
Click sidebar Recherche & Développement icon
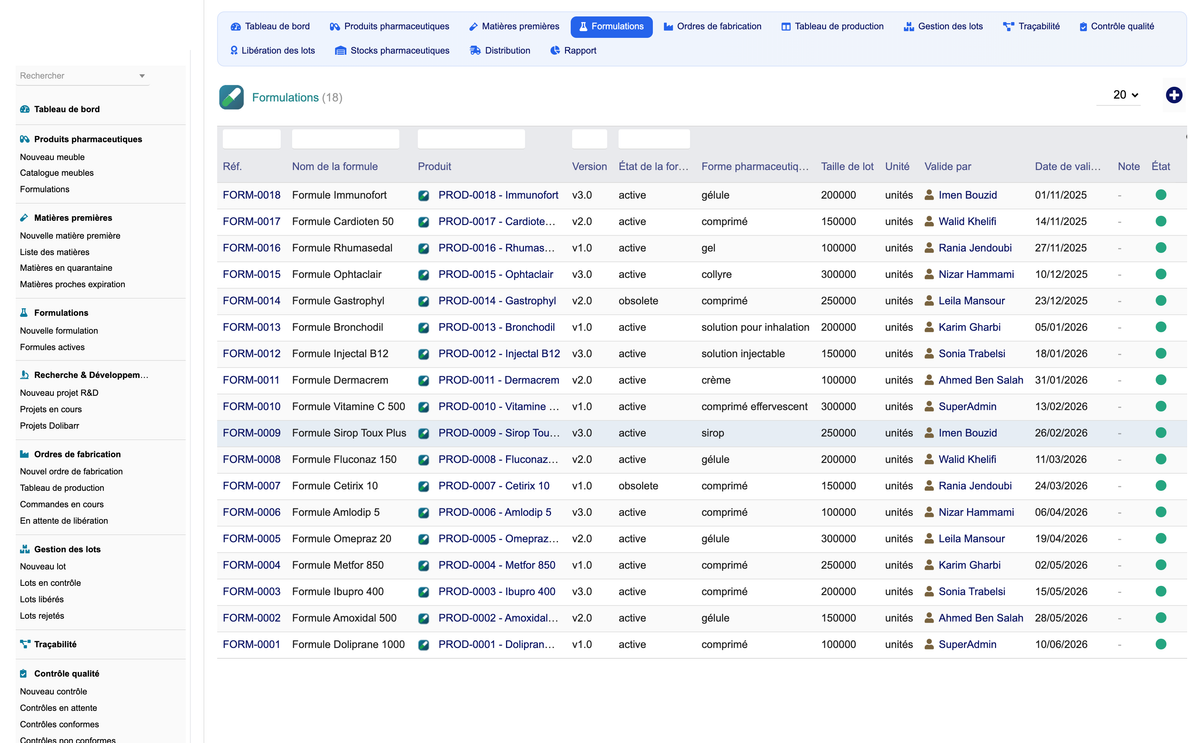(25, 375)
